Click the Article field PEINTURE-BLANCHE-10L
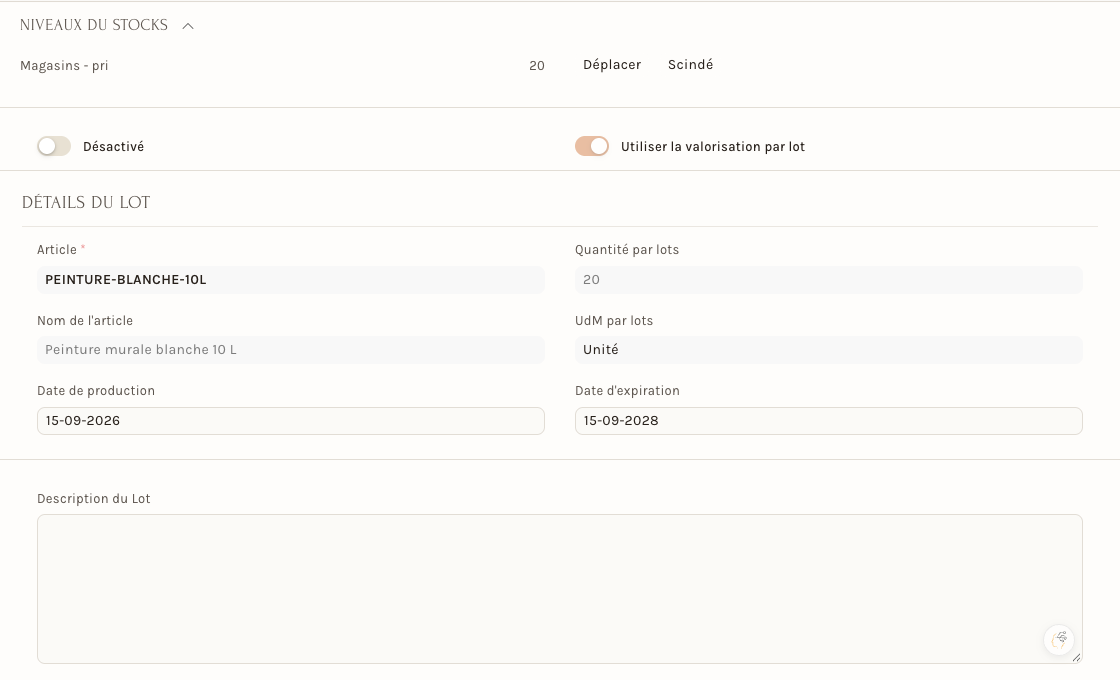The width and height of the screenshot is (1120, 680). (291, 280)
